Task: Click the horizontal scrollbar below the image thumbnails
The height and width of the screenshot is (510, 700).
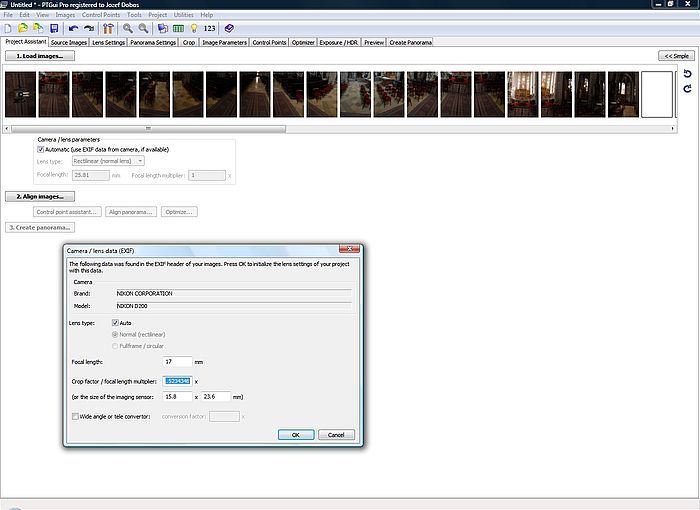Action: pos(340,129)
